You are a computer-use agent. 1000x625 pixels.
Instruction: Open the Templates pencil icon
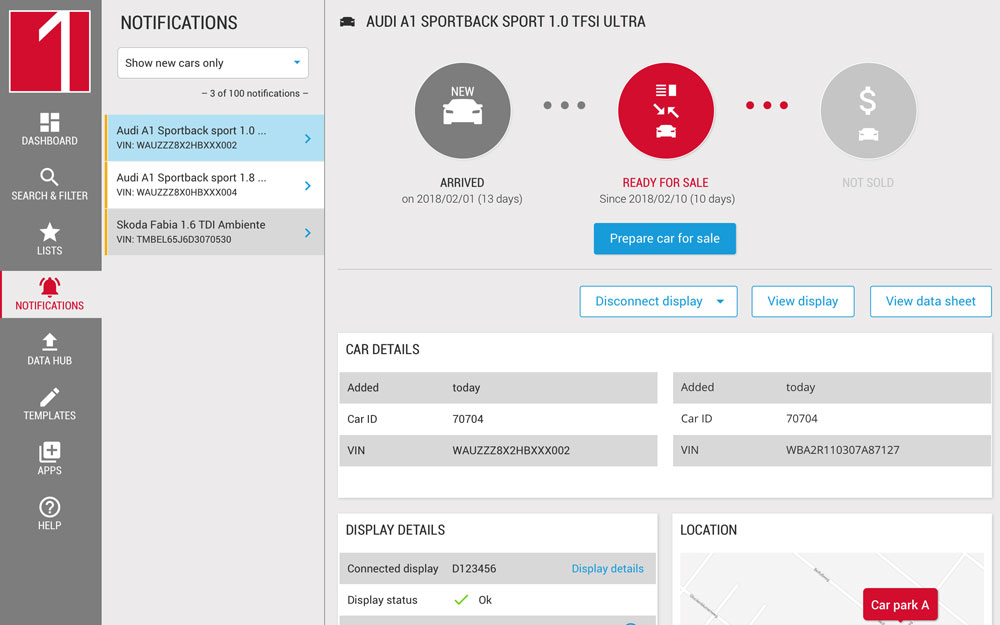[49, 397]
